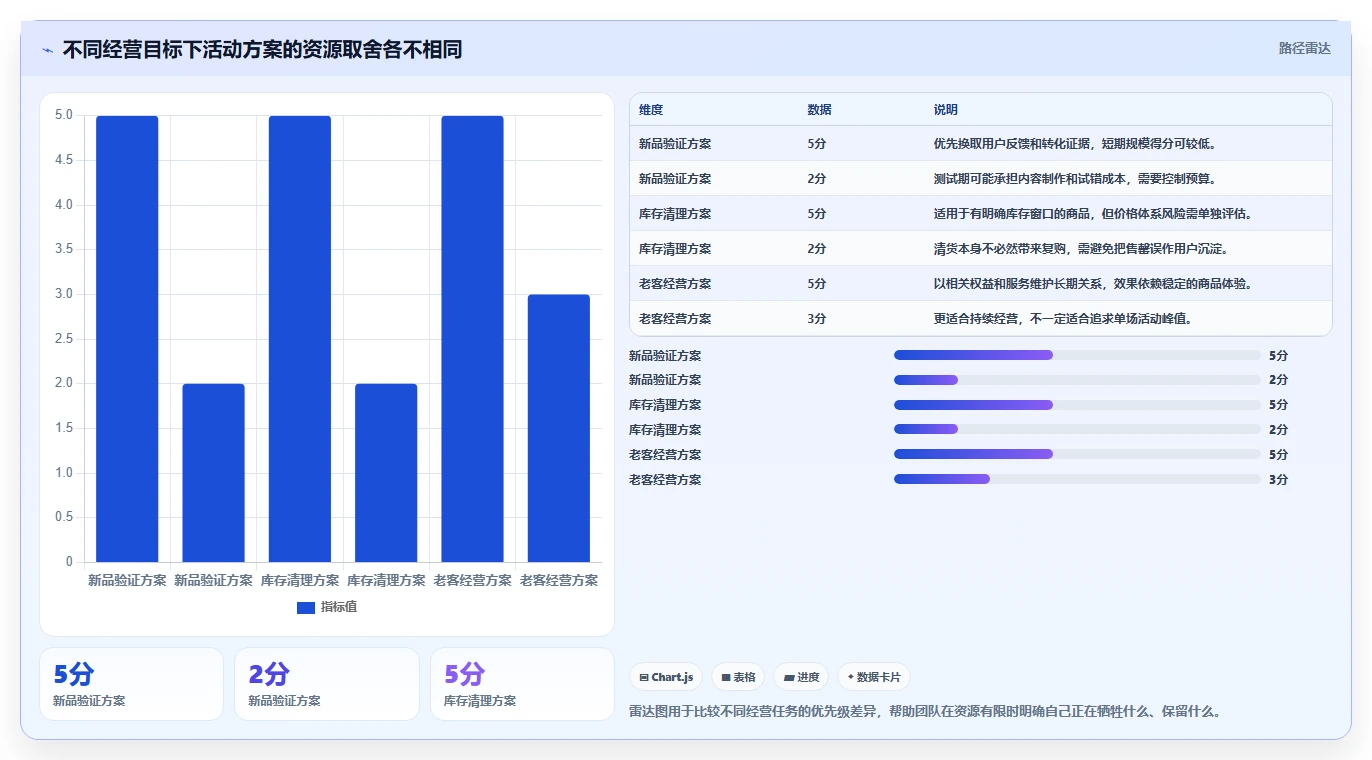Click the title 不同经营目标下活动方案的资源取舍各不相同
The image size is (1372, 760).
pos(262,50)
